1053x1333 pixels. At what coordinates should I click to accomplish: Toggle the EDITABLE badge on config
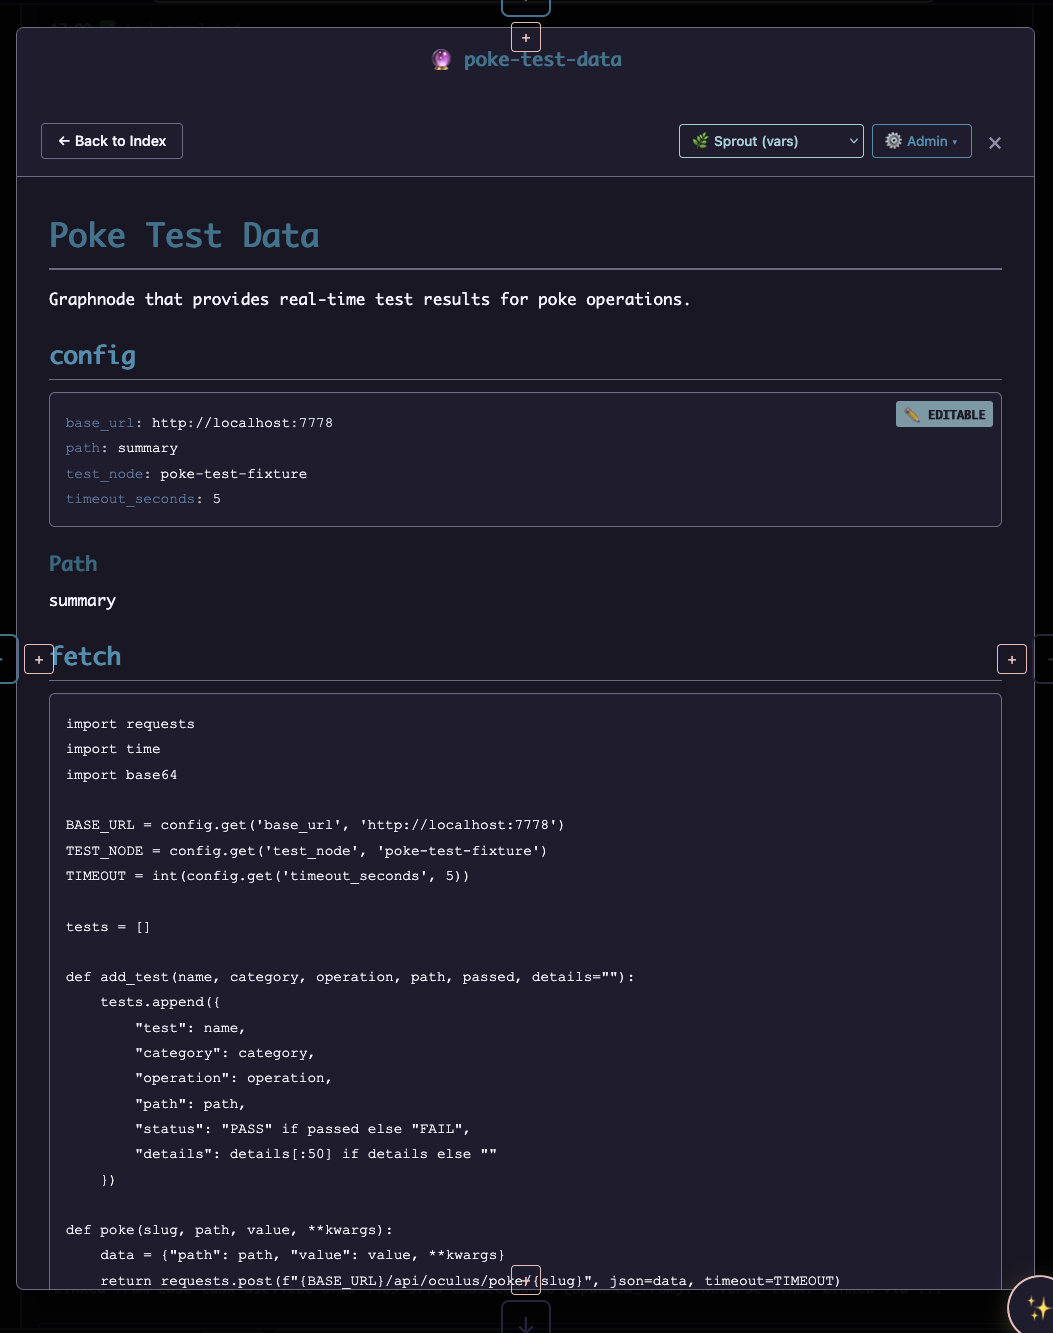(944, 415)
